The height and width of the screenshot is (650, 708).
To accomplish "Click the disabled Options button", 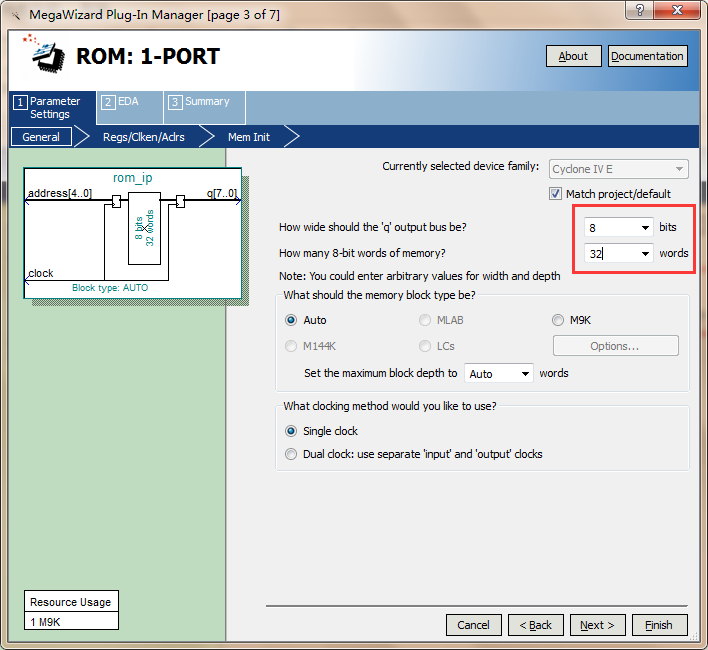I will point(615,346).
